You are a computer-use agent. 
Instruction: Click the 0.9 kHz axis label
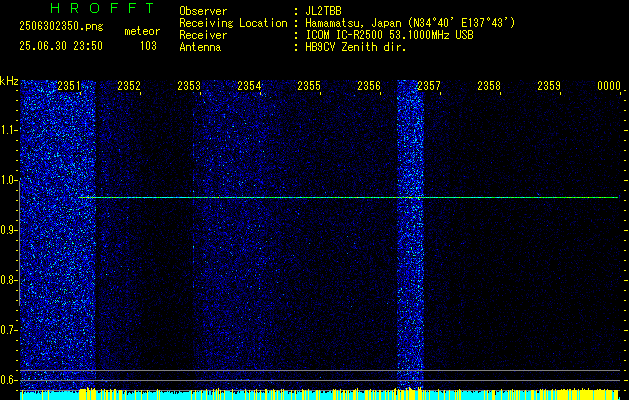(x=8, y=230)
